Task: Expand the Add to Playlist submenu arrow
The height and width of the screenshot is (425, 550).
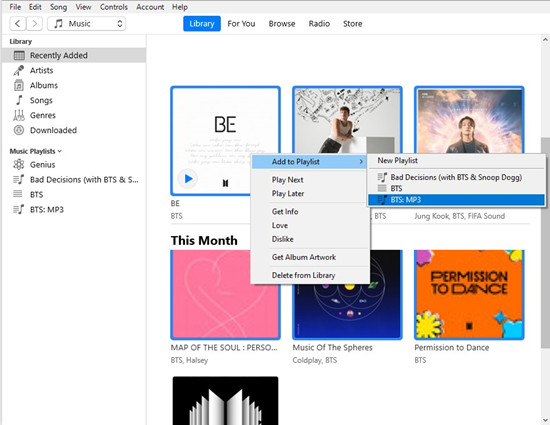Action: [x=361, y=162]
